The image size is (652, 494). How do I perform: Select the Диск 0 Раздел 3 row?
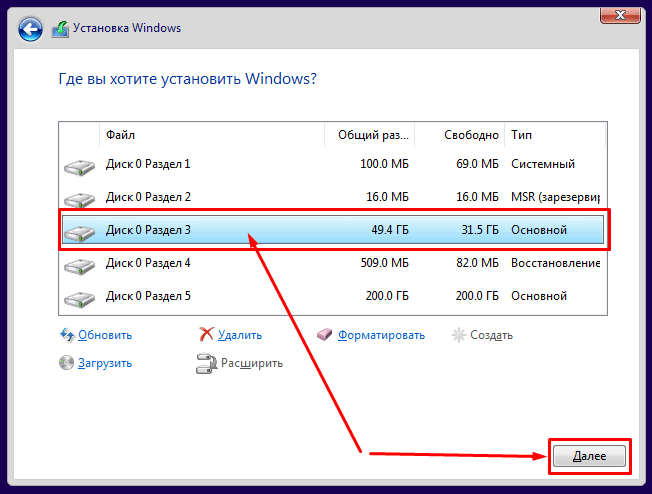(332, 230)
